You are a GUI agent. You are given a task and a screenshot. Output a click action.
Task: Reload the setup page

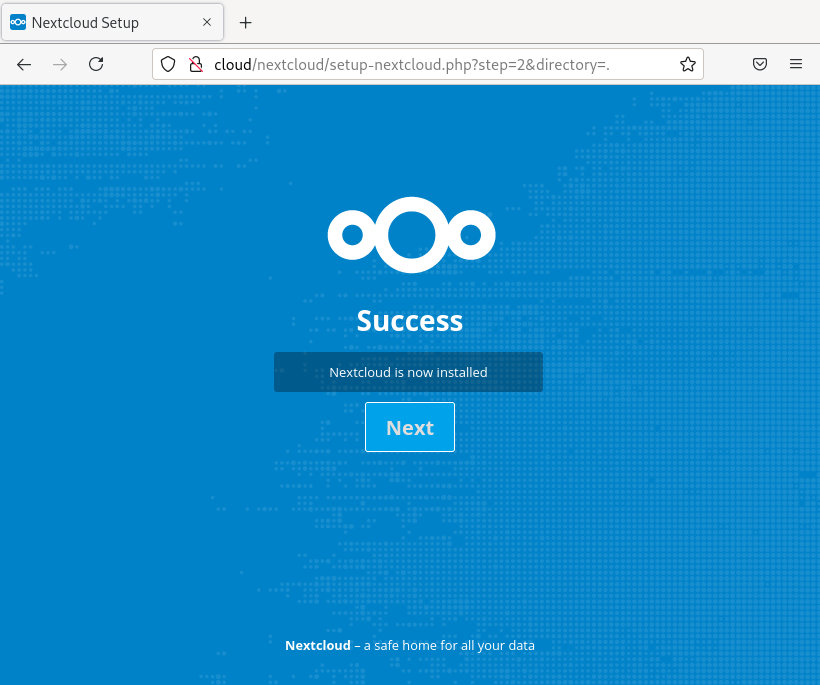click(x=96, y=64)
